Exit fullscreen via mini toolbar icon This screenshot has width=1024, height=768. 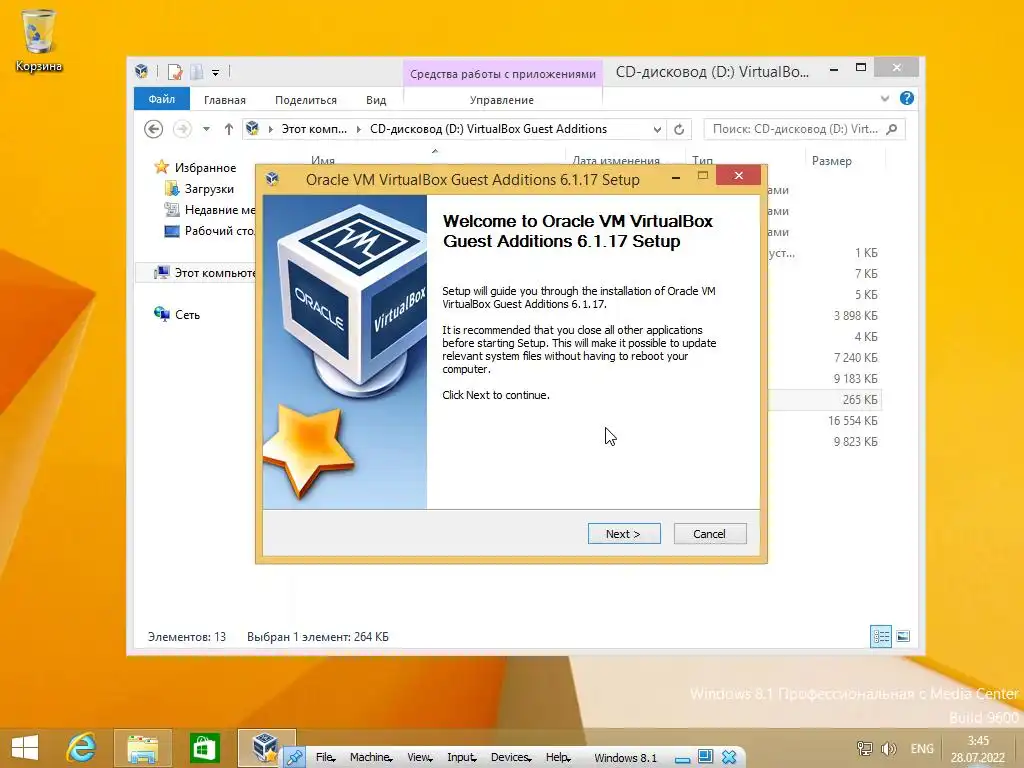(x=705, y=757)
